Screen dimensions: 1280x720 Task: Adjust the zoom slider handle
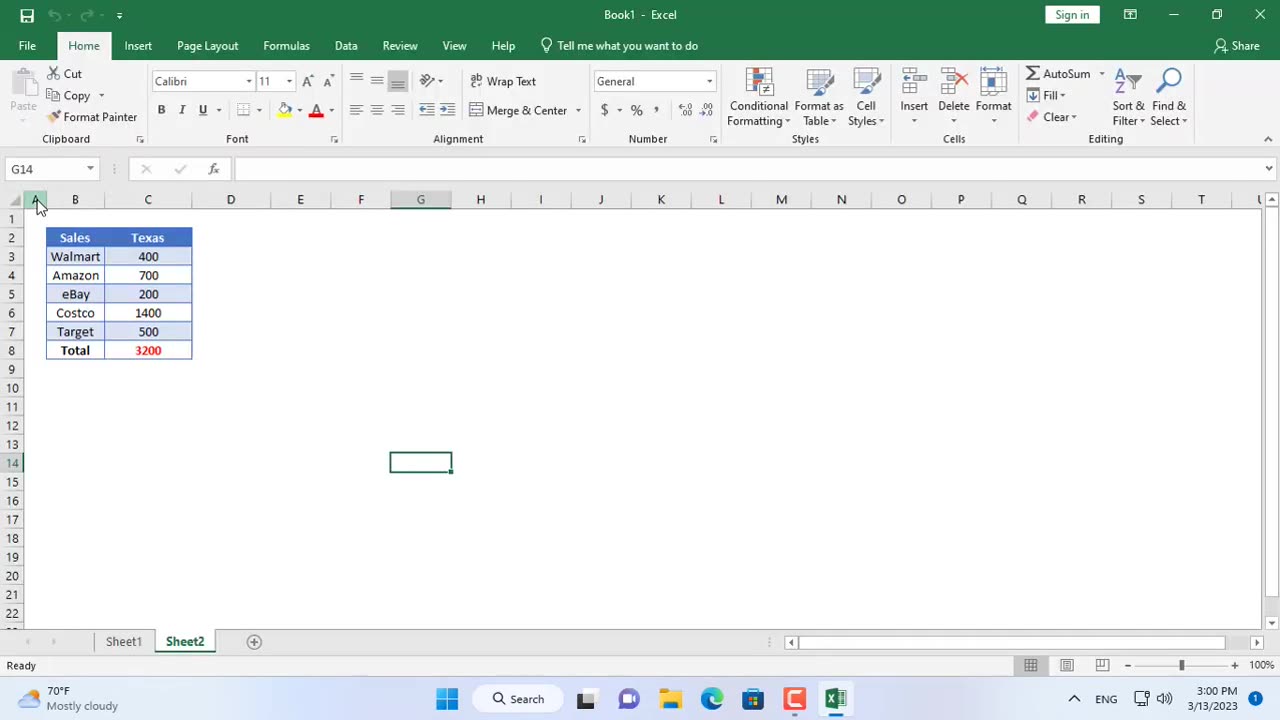(x=1181, y=665)
